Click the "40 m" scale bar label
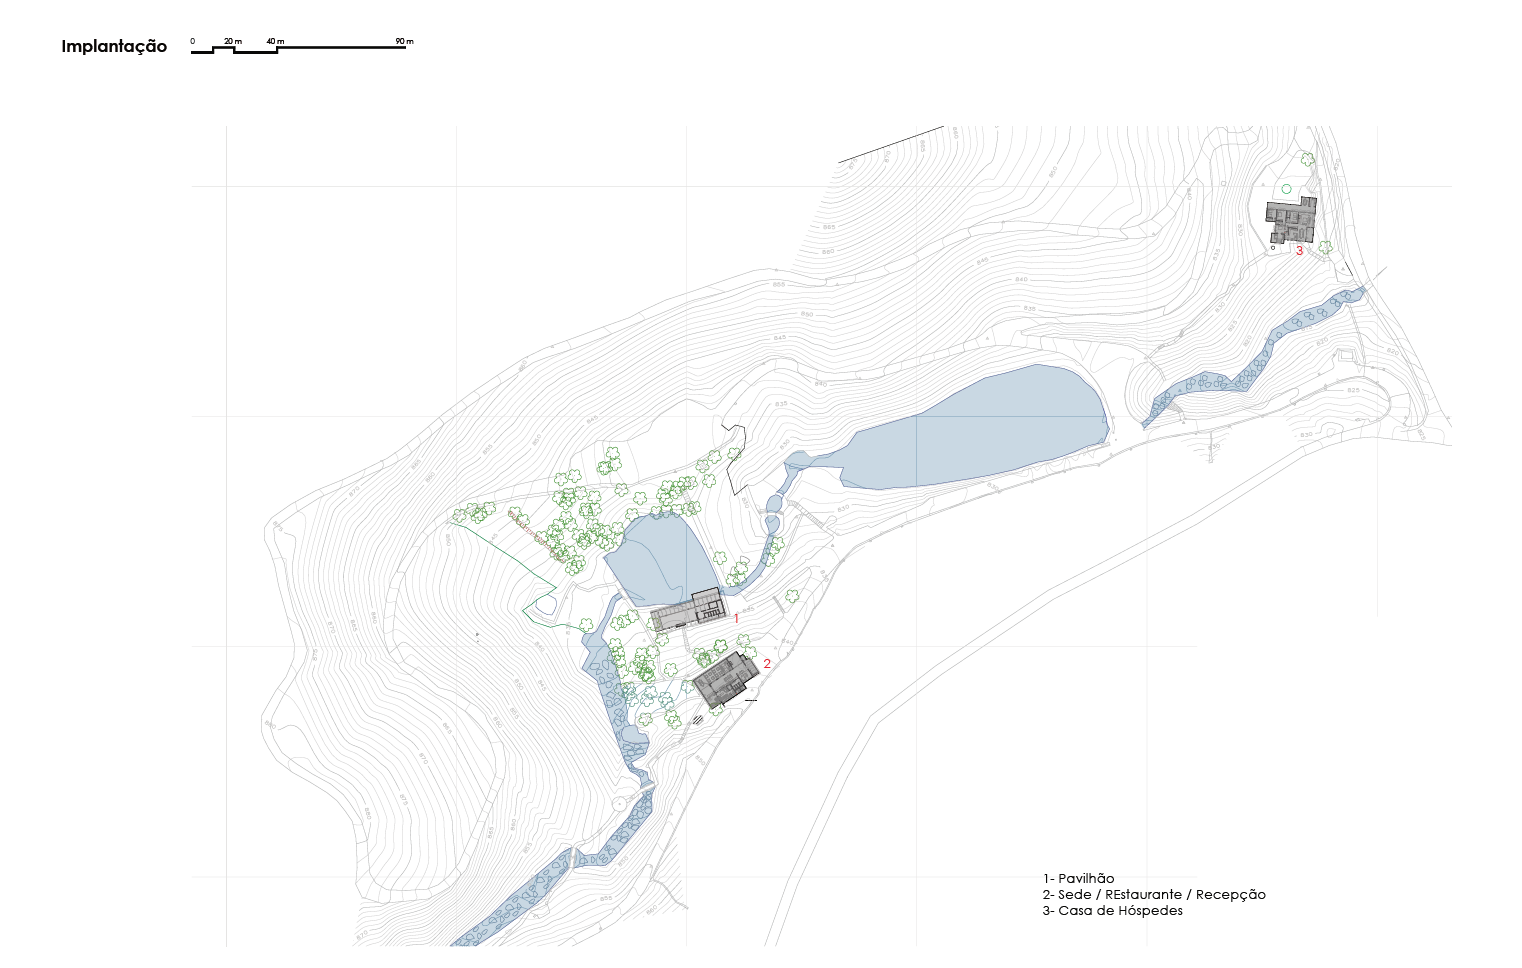 275,42
